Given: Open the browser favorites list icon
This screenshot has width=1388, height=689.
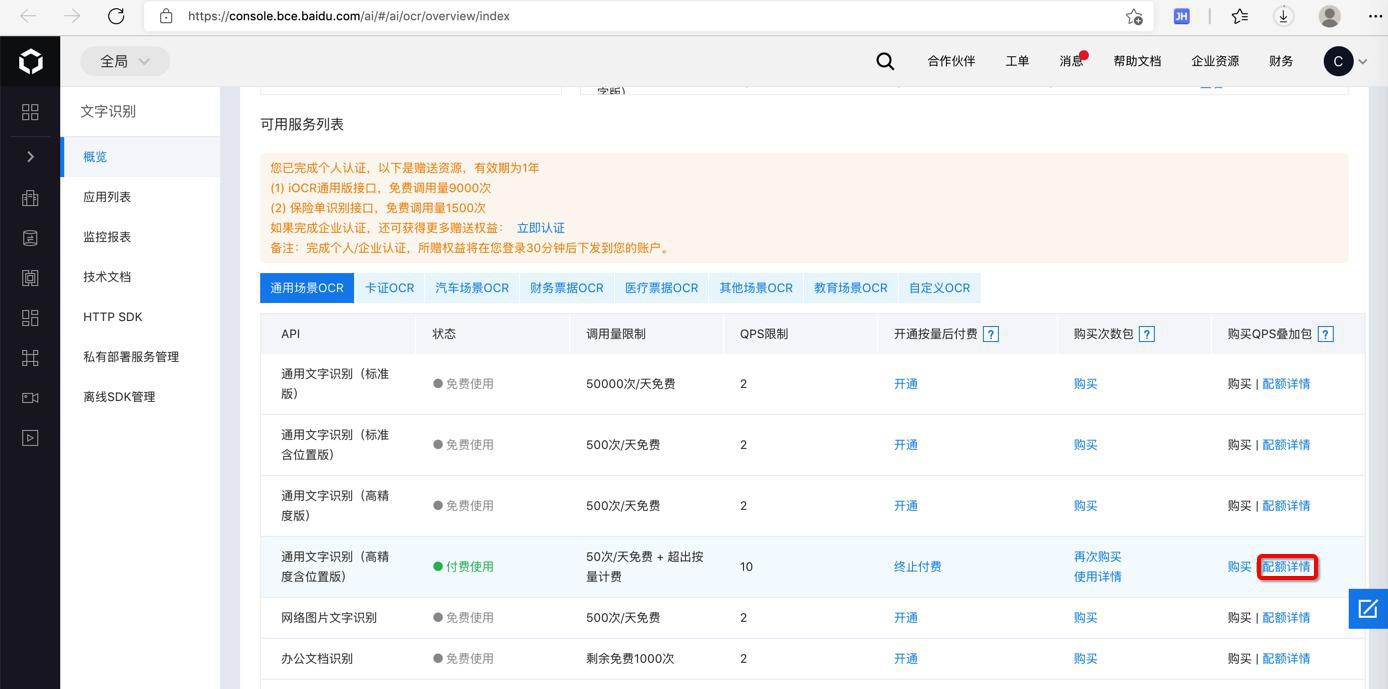Looking at the screenshot, I should (x=1240, y=16).
